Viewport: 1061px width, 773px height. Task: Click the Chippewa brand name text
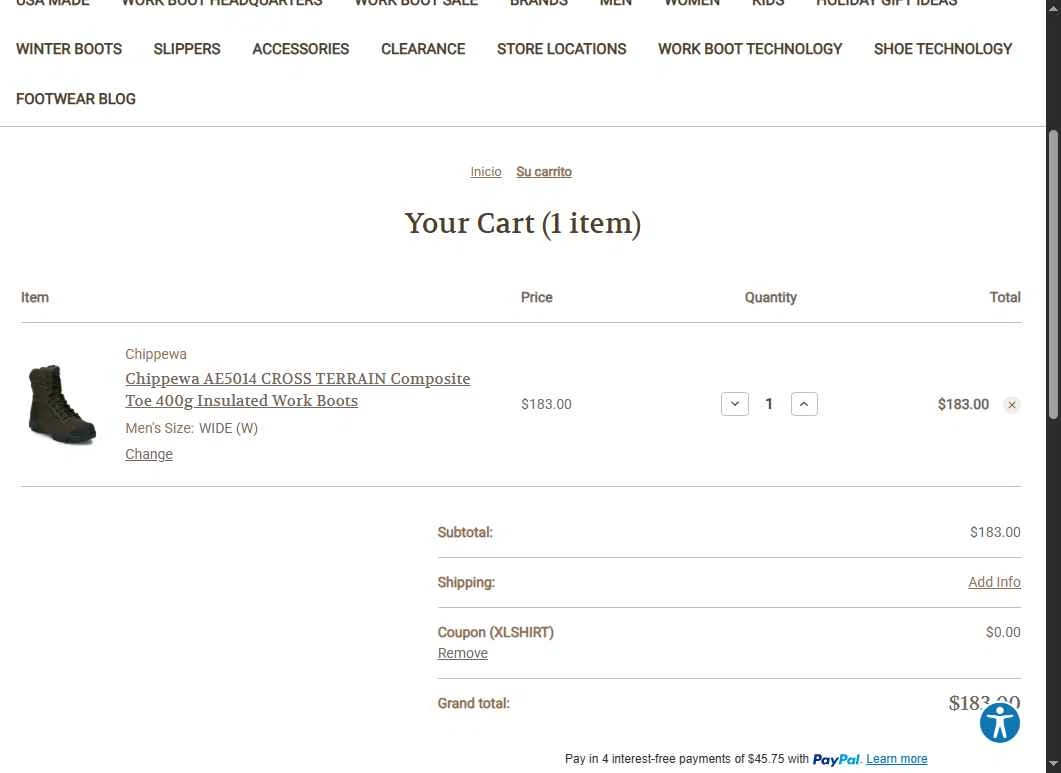(x=156, y=354)
